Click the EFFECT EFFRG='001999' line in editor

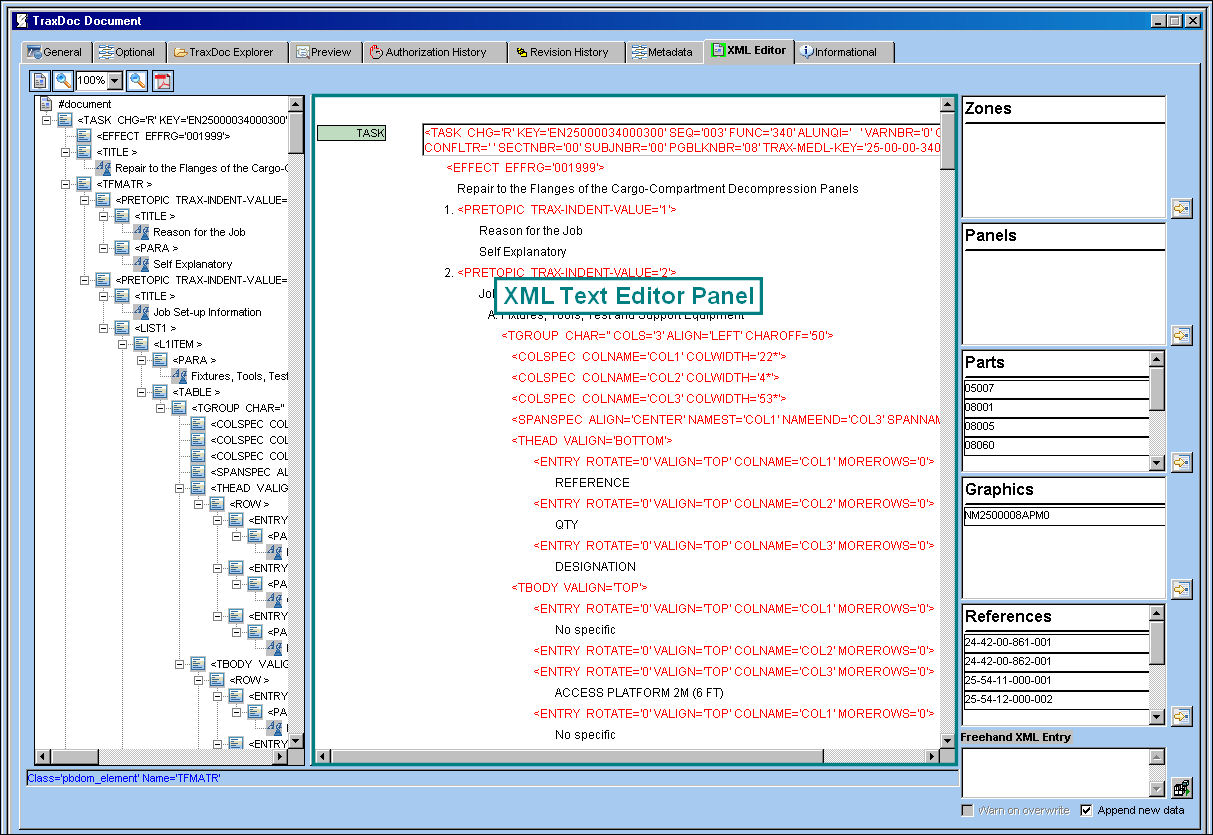click(x=526, y=168)
